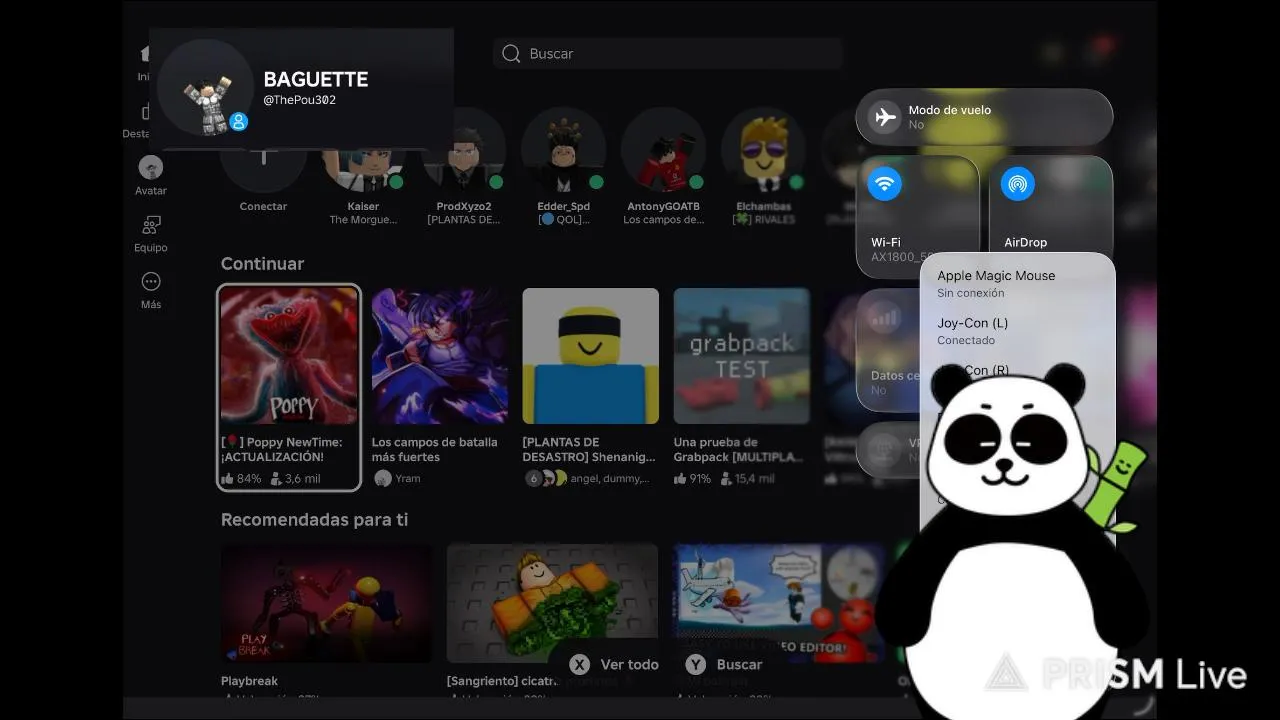Click the X Ver todo button
Image resolution: width=1280 pixels, height=720 pixels.
pyautogui.click(x=614, y=665)
